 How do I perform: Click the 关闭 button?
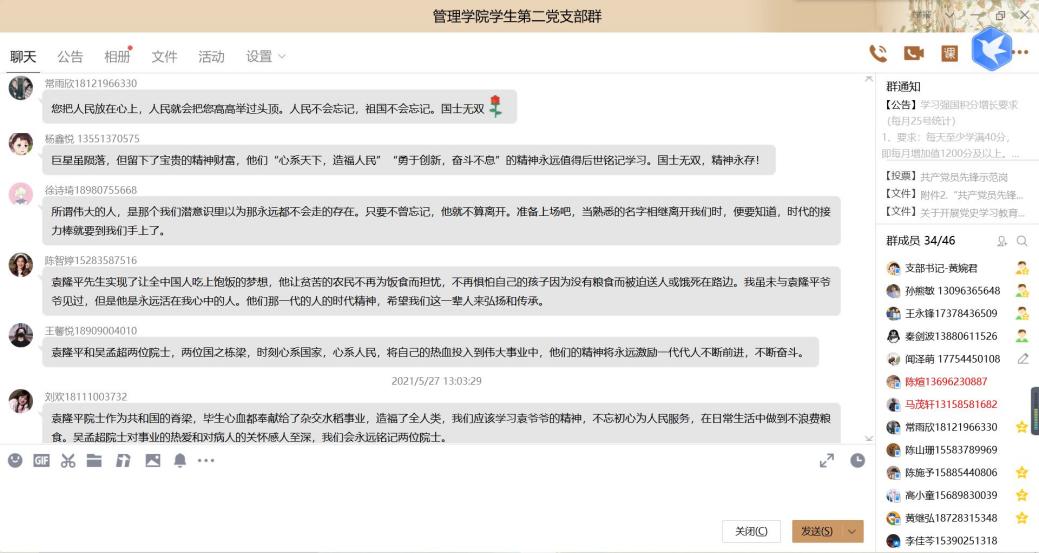751,531
